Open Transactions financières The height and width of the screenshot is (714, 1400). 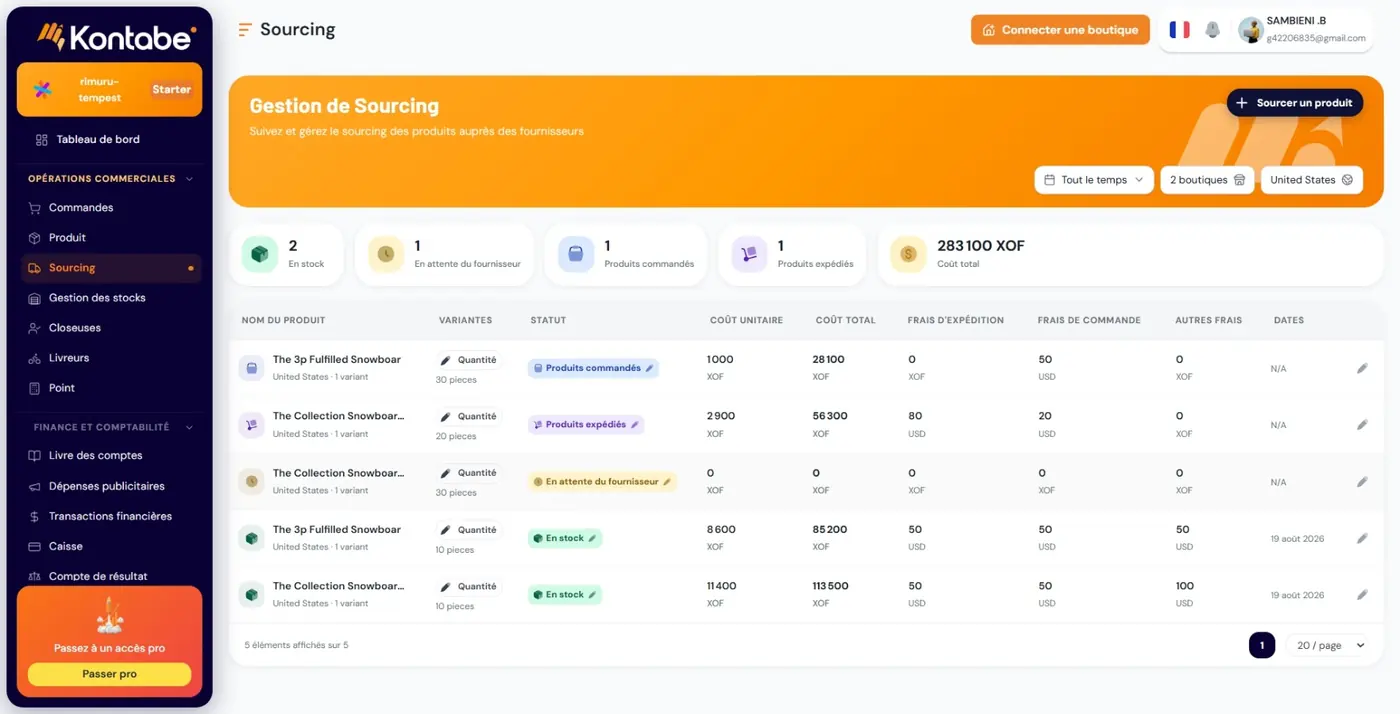pyautogui.click(x=109, y=516)
